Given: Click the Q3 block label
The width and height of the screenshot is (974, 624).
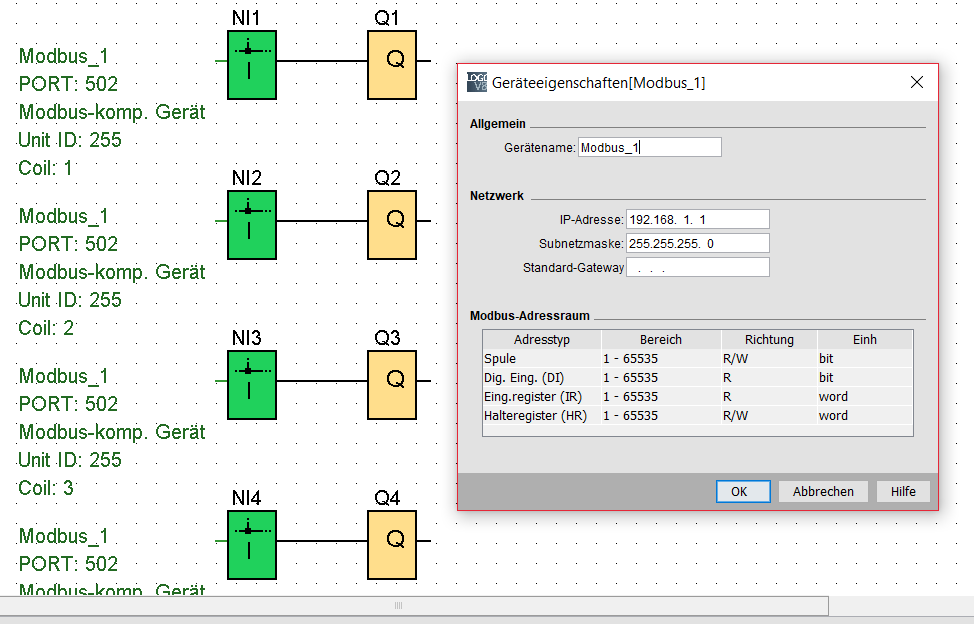Looking at the screenshot, I should point(387,338).
